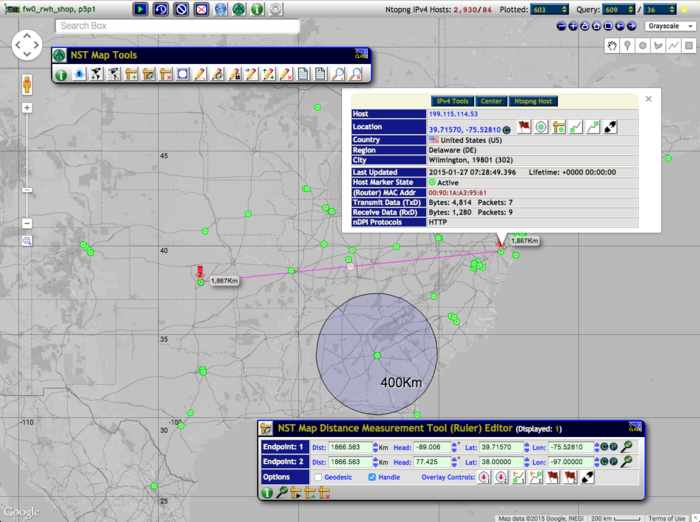Click the Center button in host popup
Screen dimensions: 700x522
click(491, 101)
